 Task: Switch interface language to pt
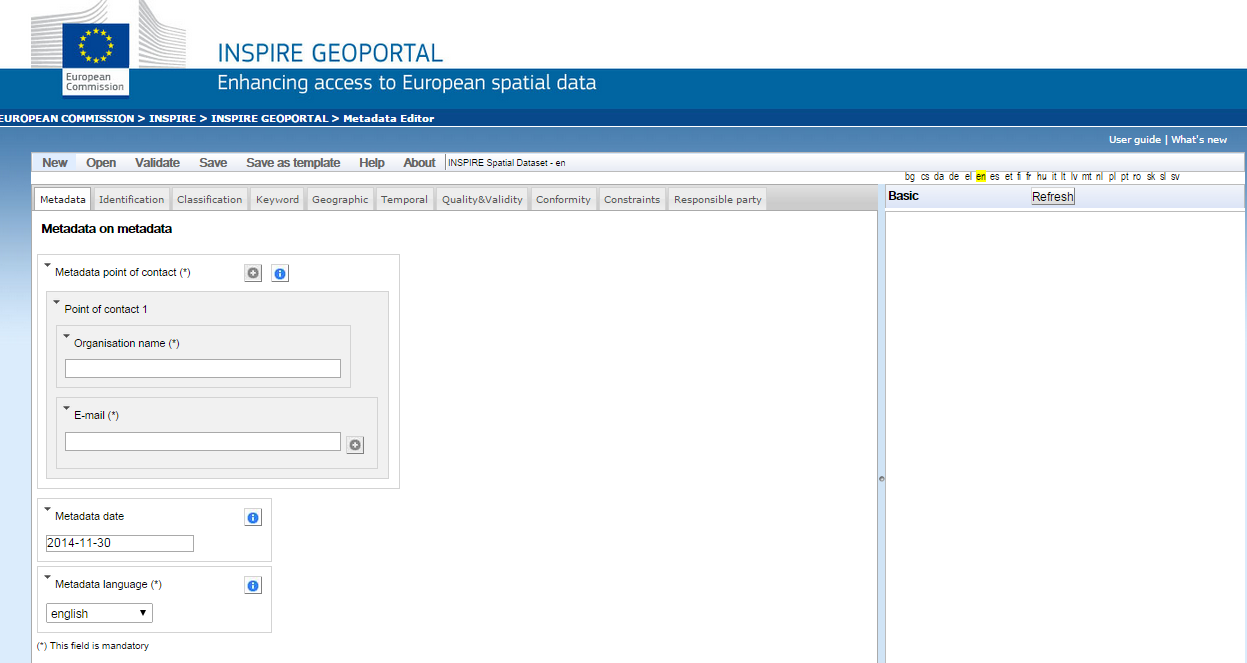pos(1125,177)
